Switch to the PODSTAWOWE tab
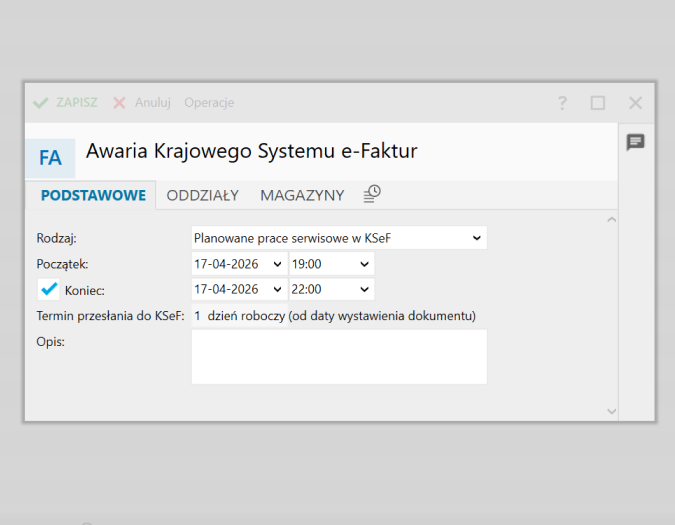The width and height of the screenshot is (675, 525). [x=93, y=195]
